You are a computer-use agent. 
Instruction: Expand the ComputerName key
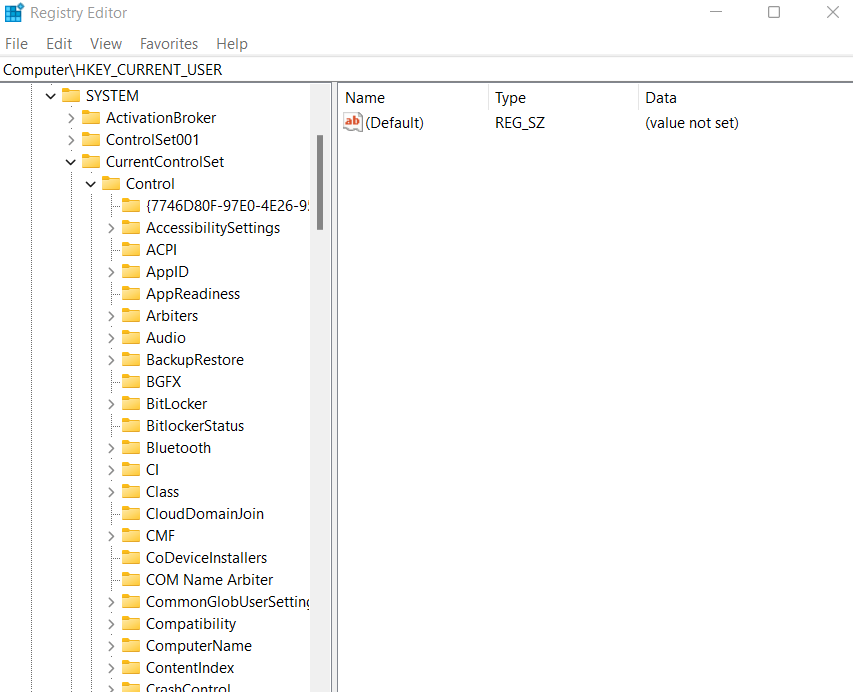pos(111,646)
